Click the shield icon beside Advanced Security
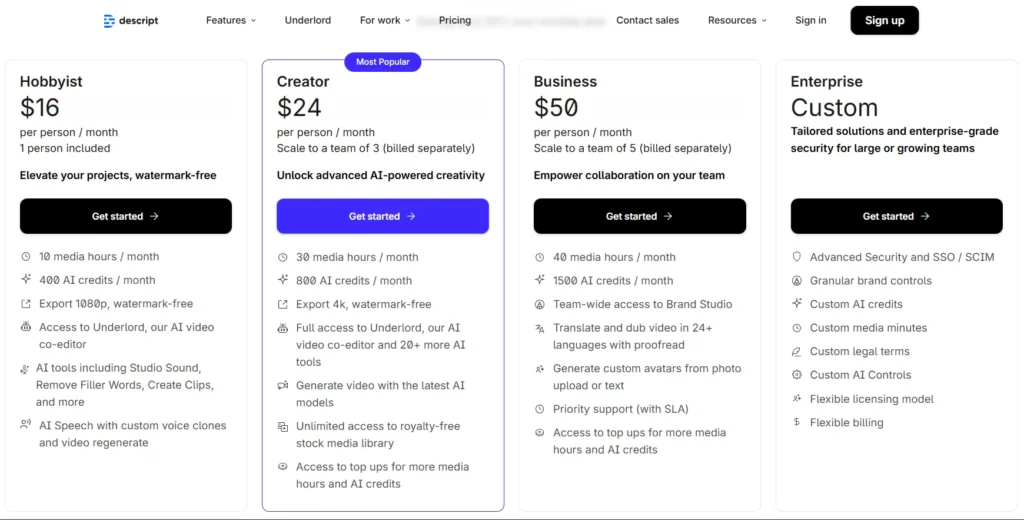Screen dimensions: 1024x520 [797, 257]
